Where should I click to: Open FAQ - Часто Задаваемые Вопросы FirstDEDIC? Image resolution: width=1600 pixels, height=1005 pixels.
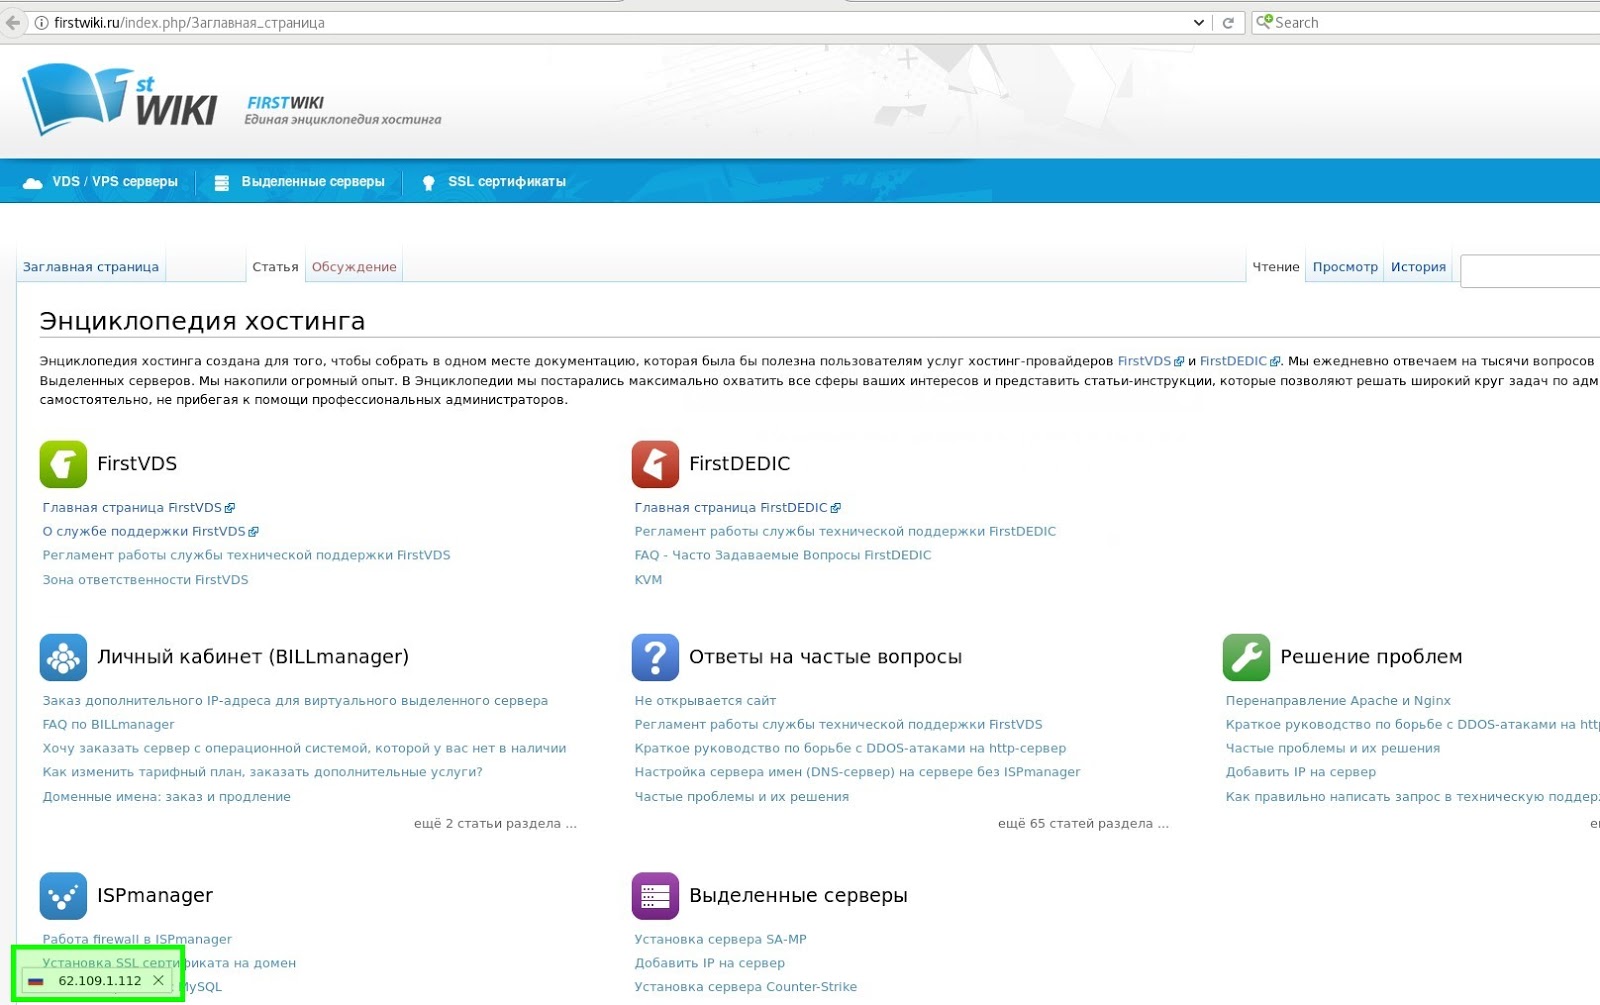pyautogui.click(x=783, y=555)
